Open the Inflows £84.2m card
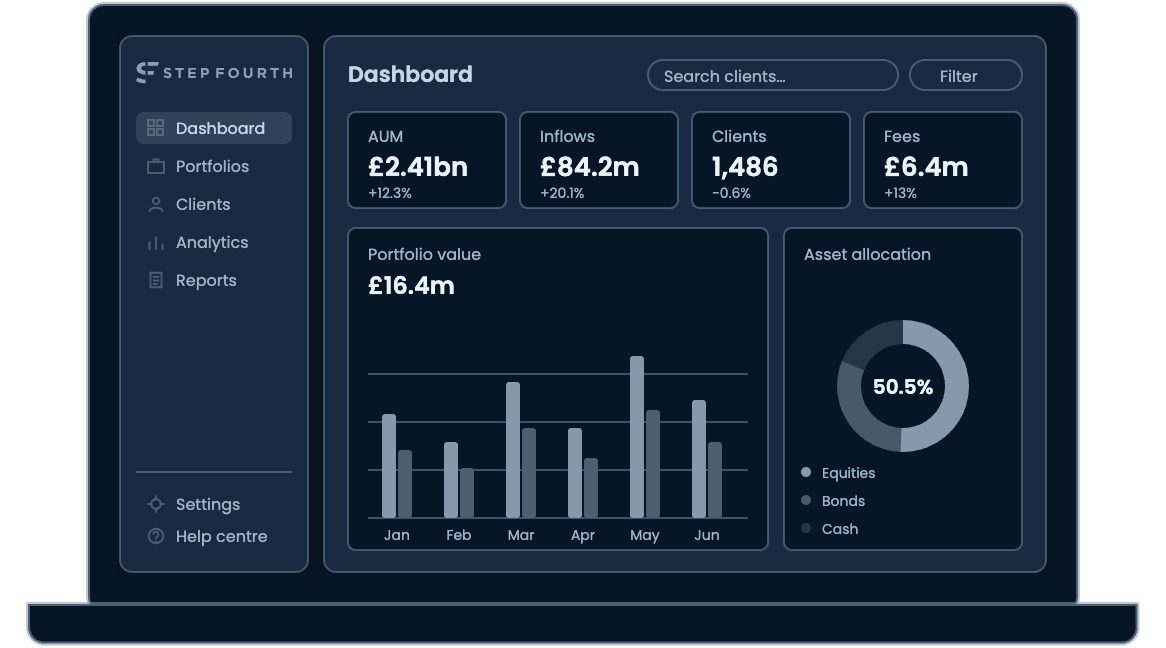Image resolution: width=1166 pixels, height=648 pixels. 599,160
